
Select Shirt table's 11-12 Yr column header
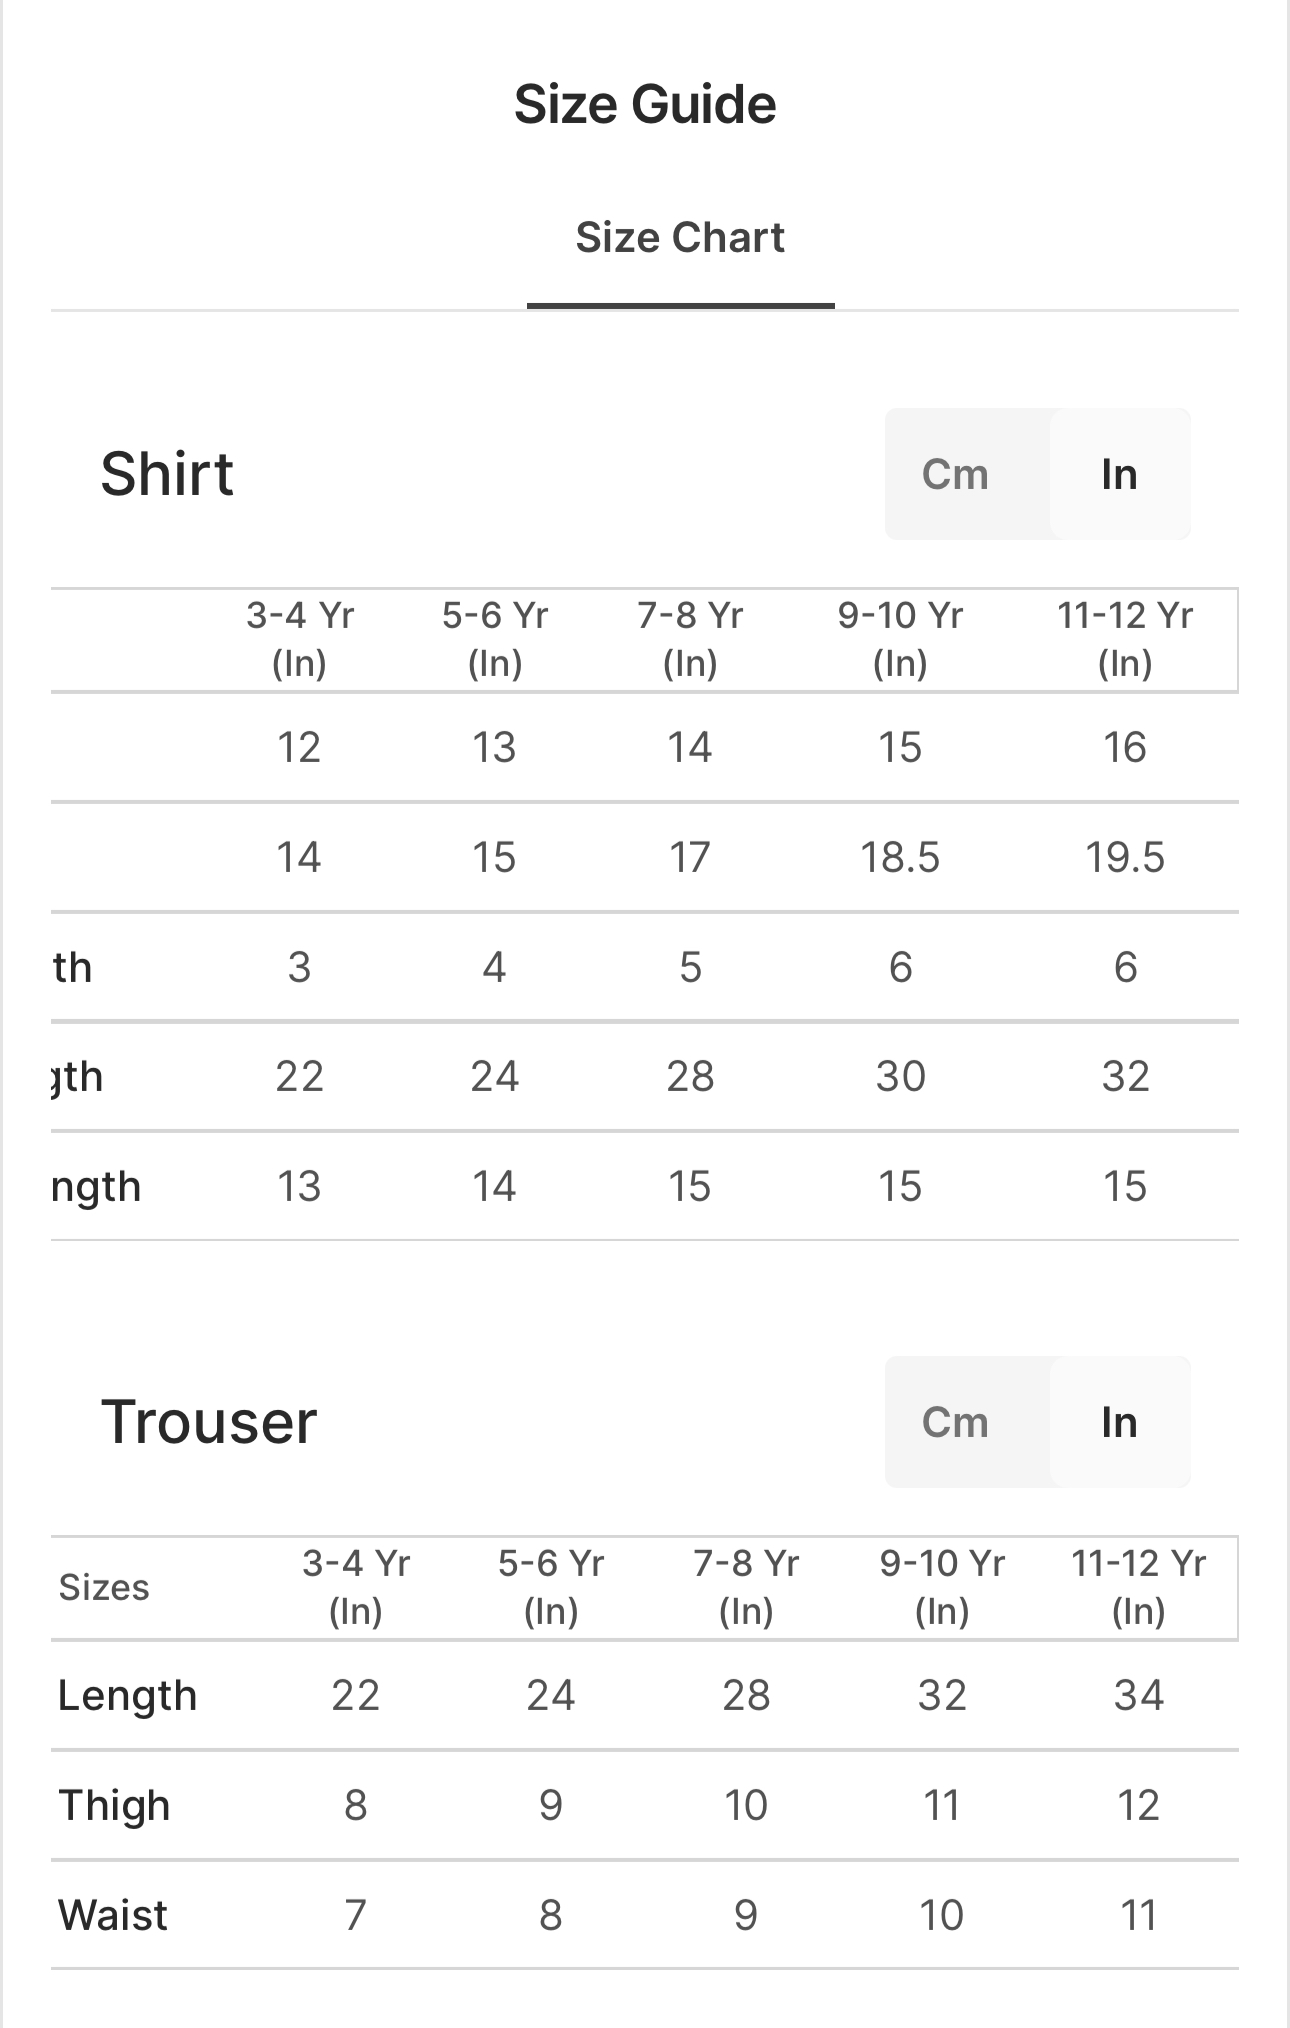click(x=1125, y=639)
